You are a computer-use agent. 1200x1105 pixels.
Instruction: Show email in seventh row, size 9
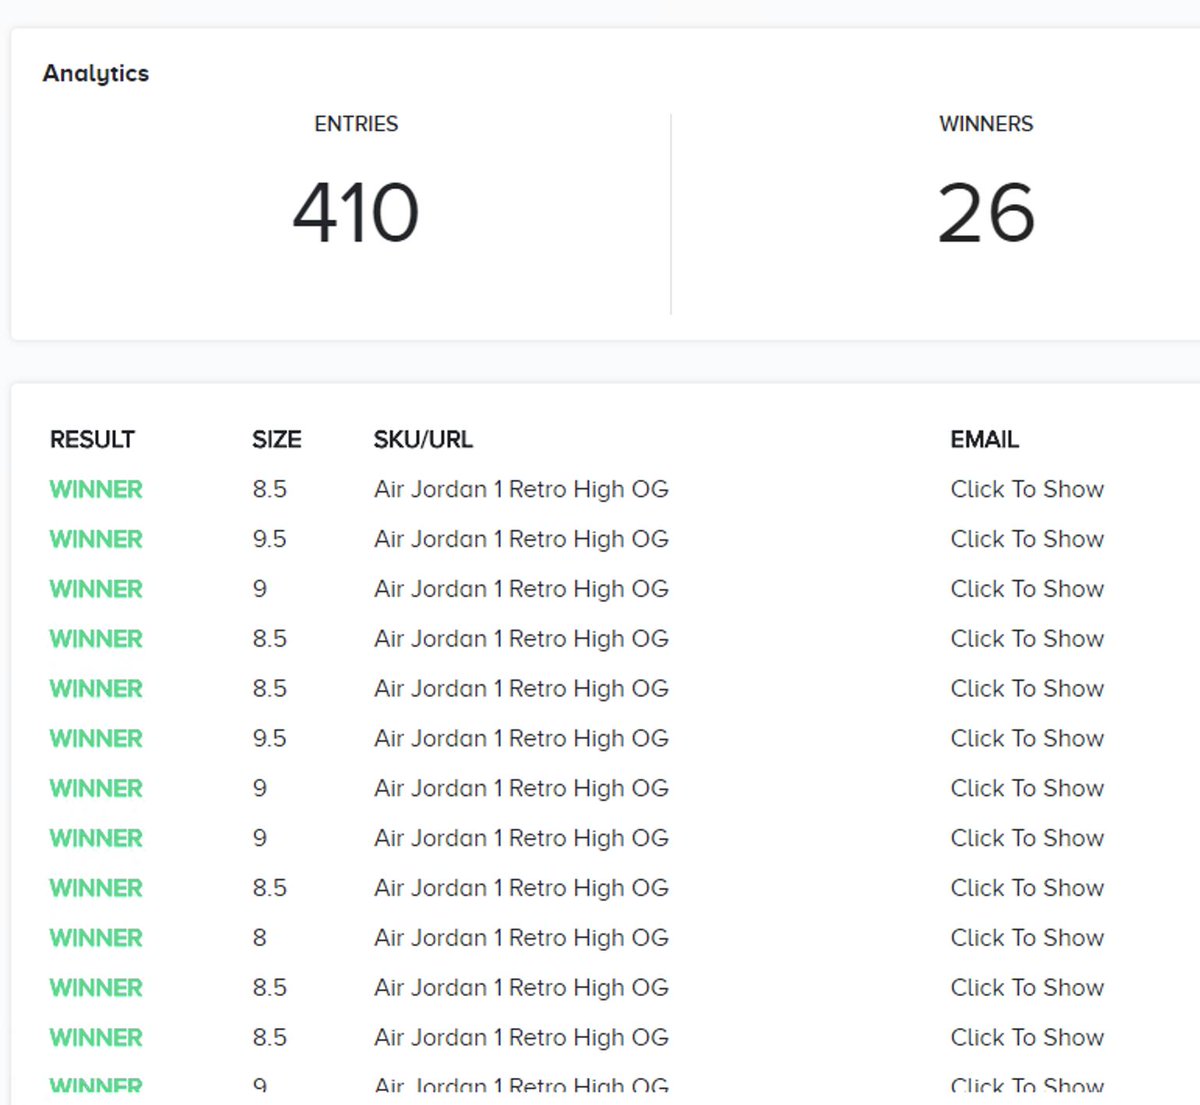click(x=1027, y=789)
